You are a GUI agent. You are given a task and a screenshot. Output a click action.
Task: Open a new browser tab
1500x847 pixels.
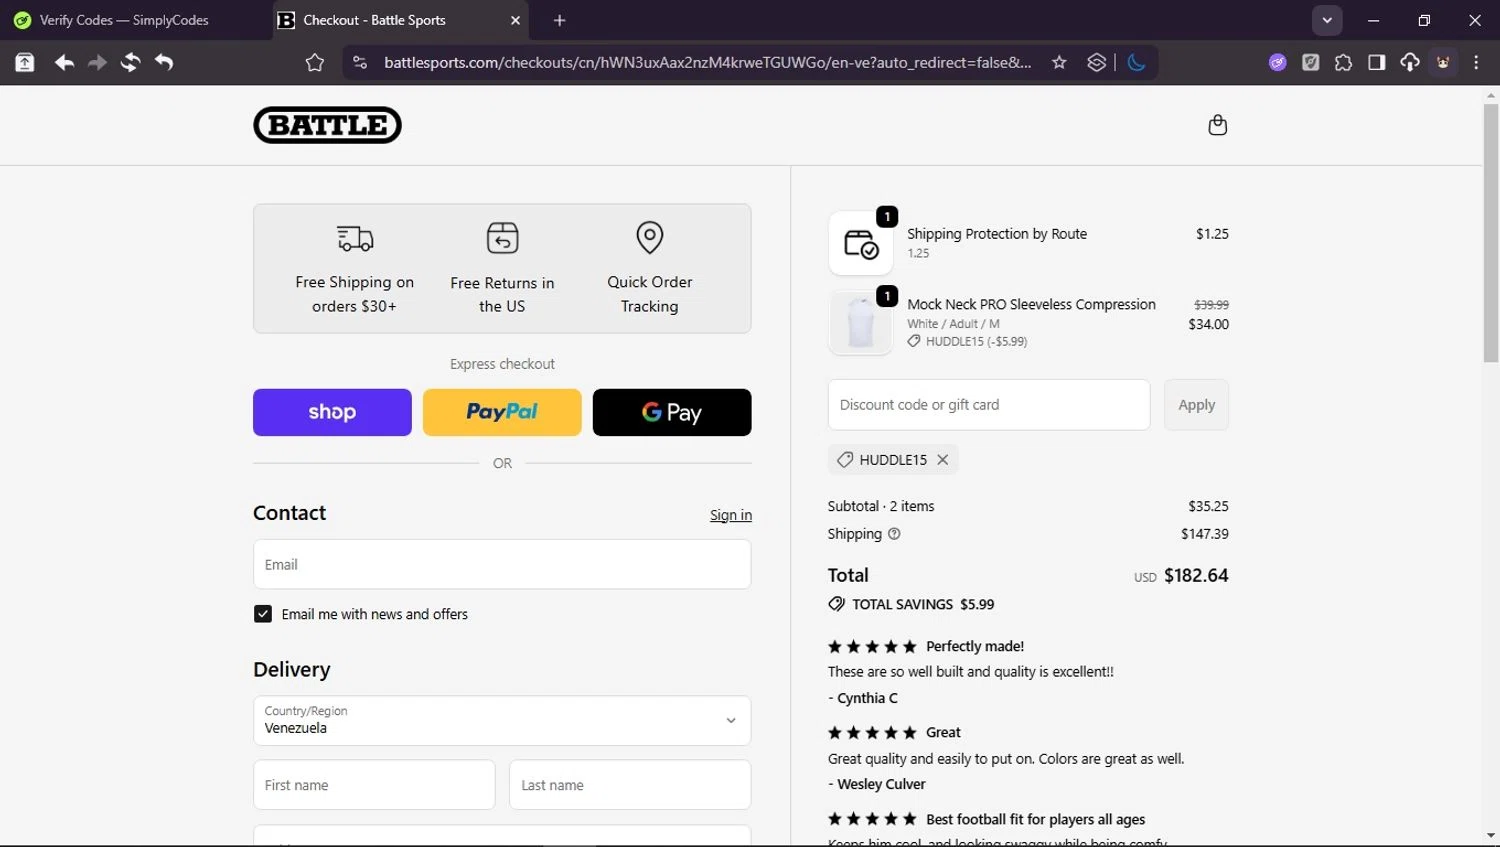pos(559,20)
